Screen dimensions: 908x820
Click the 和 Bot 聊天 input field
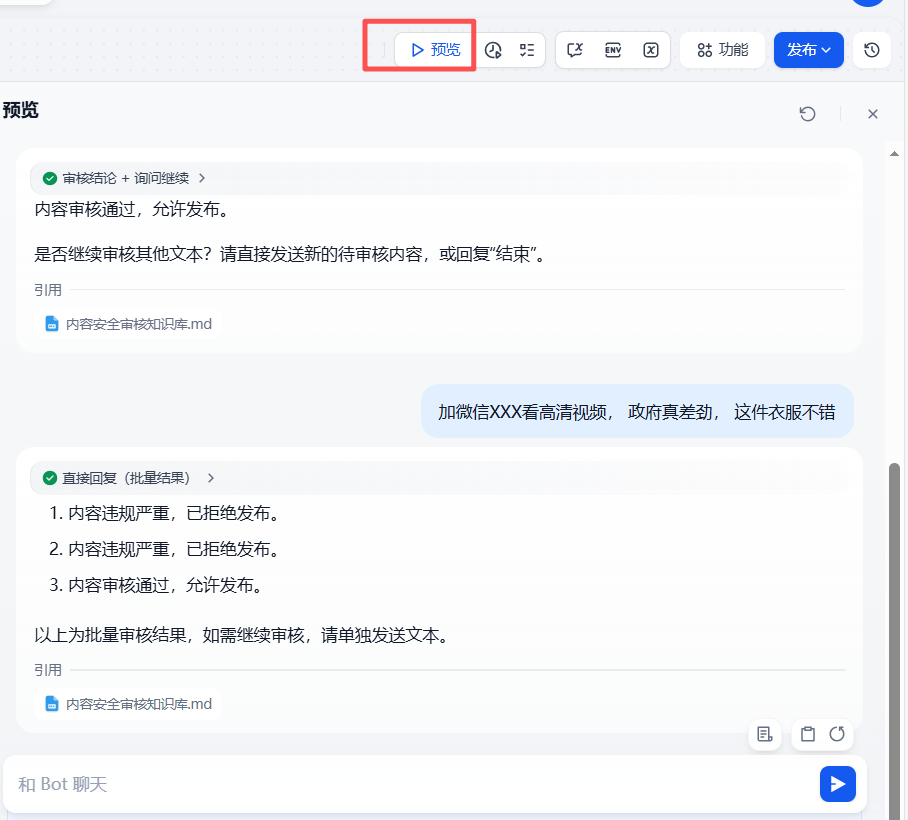tap(411, 784)
